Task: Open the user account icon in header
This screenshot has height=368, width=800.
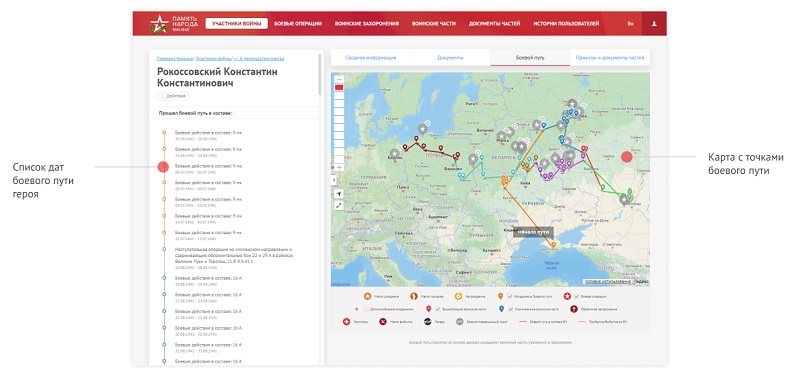Action: point(655,23)
